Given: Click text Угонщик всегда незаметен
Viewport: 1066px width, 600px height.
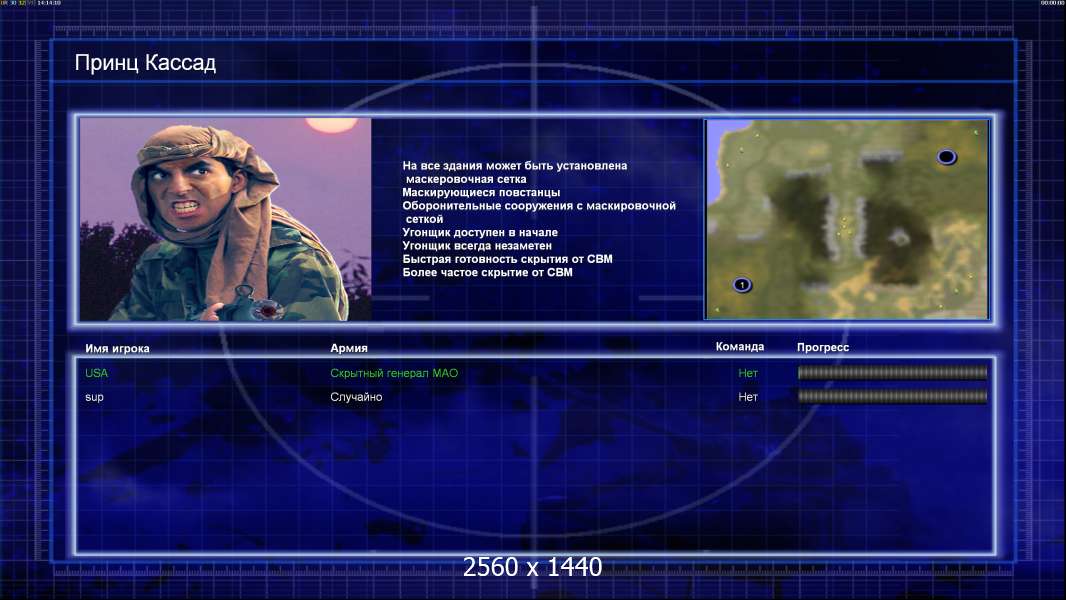Looking at the screenshot, I should [477, 245].
